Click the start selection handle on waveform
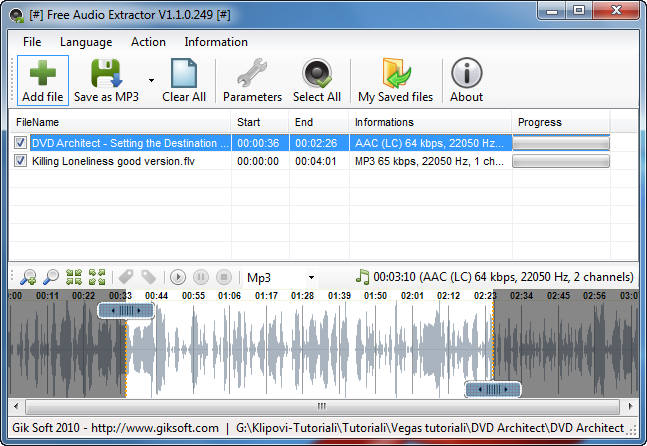Viewport: 647px width, 446px height. pyautogui.click(x=126, y=310)
